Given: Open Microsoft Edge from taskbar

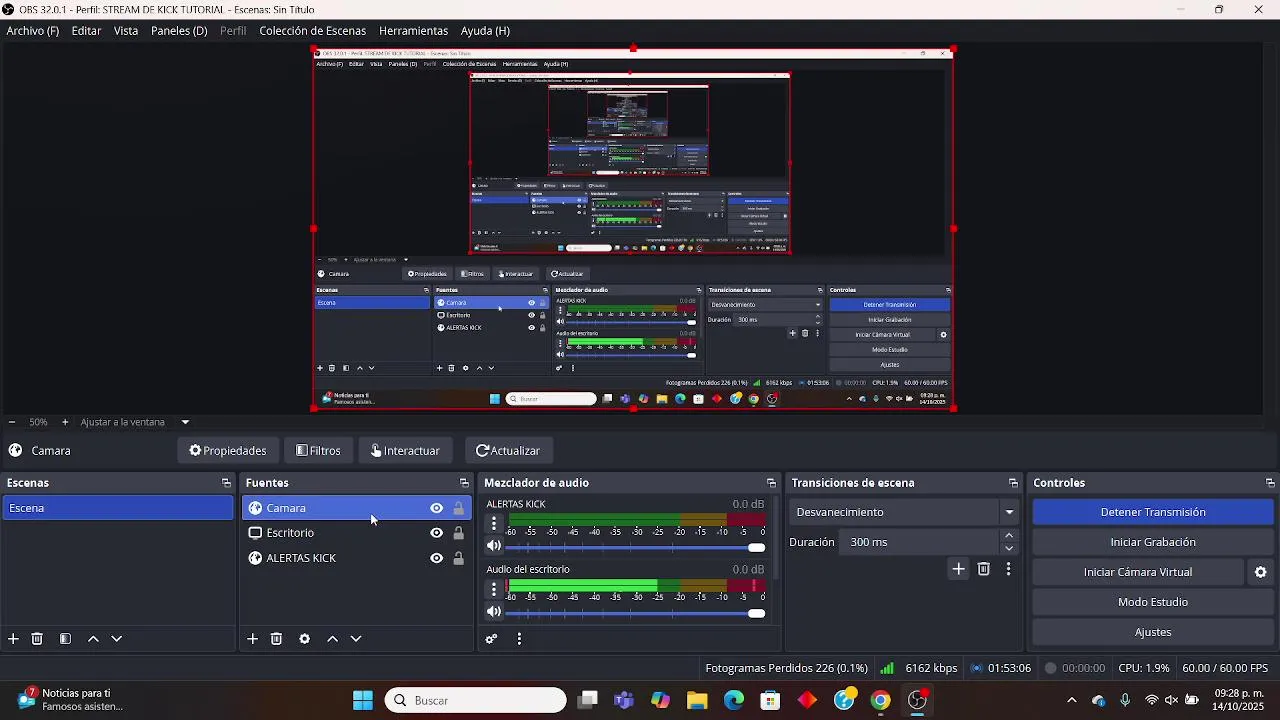Looking at the screenshot, I should (x=734, y=701).
